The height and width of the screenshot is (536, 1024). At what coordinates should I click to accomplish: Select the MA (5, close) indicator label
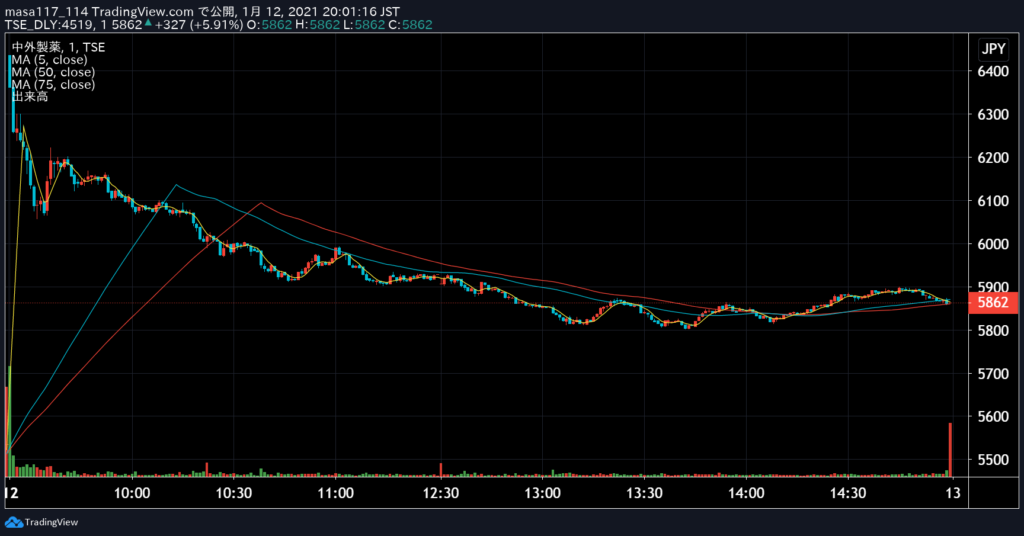tap(49, 59)
